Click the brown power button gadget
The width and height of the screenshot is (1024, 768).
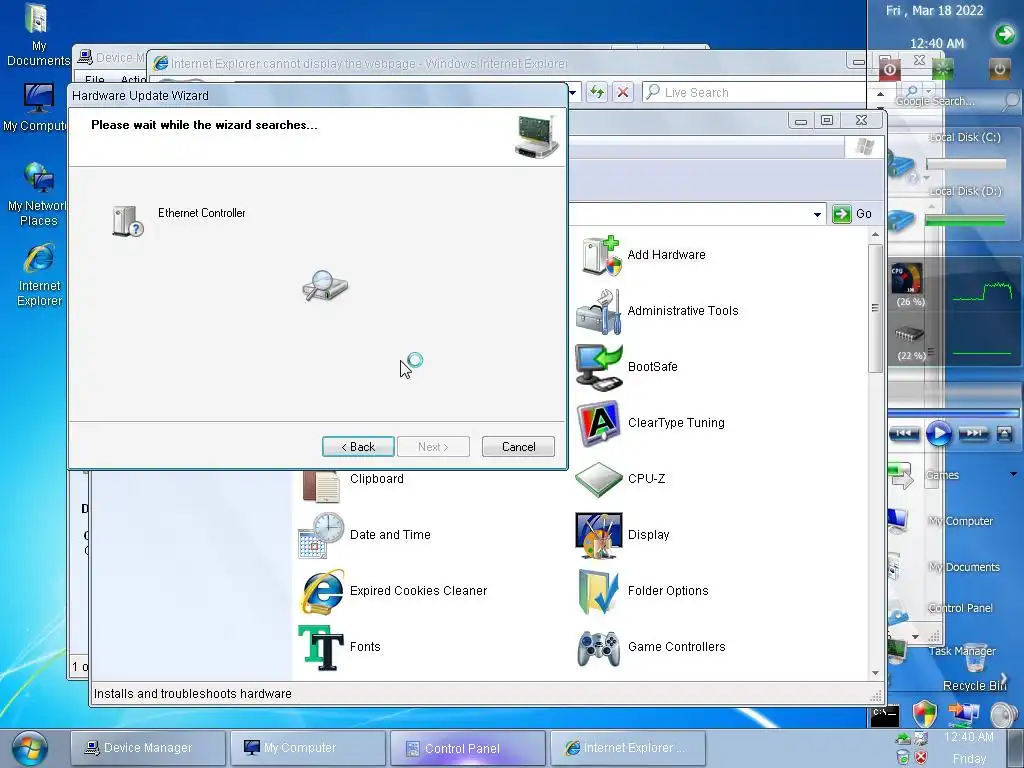[x=999, y=69]
